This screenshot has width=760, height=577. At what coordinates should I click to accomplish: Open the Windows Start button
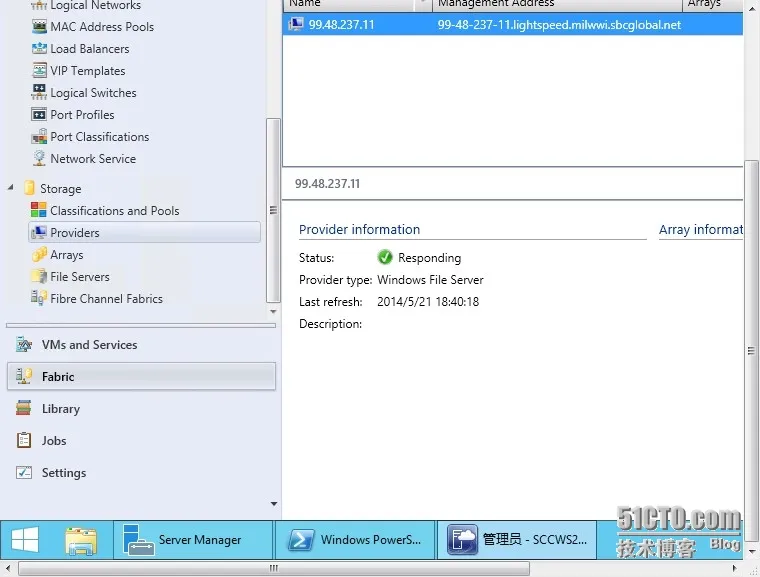point(25,540)
